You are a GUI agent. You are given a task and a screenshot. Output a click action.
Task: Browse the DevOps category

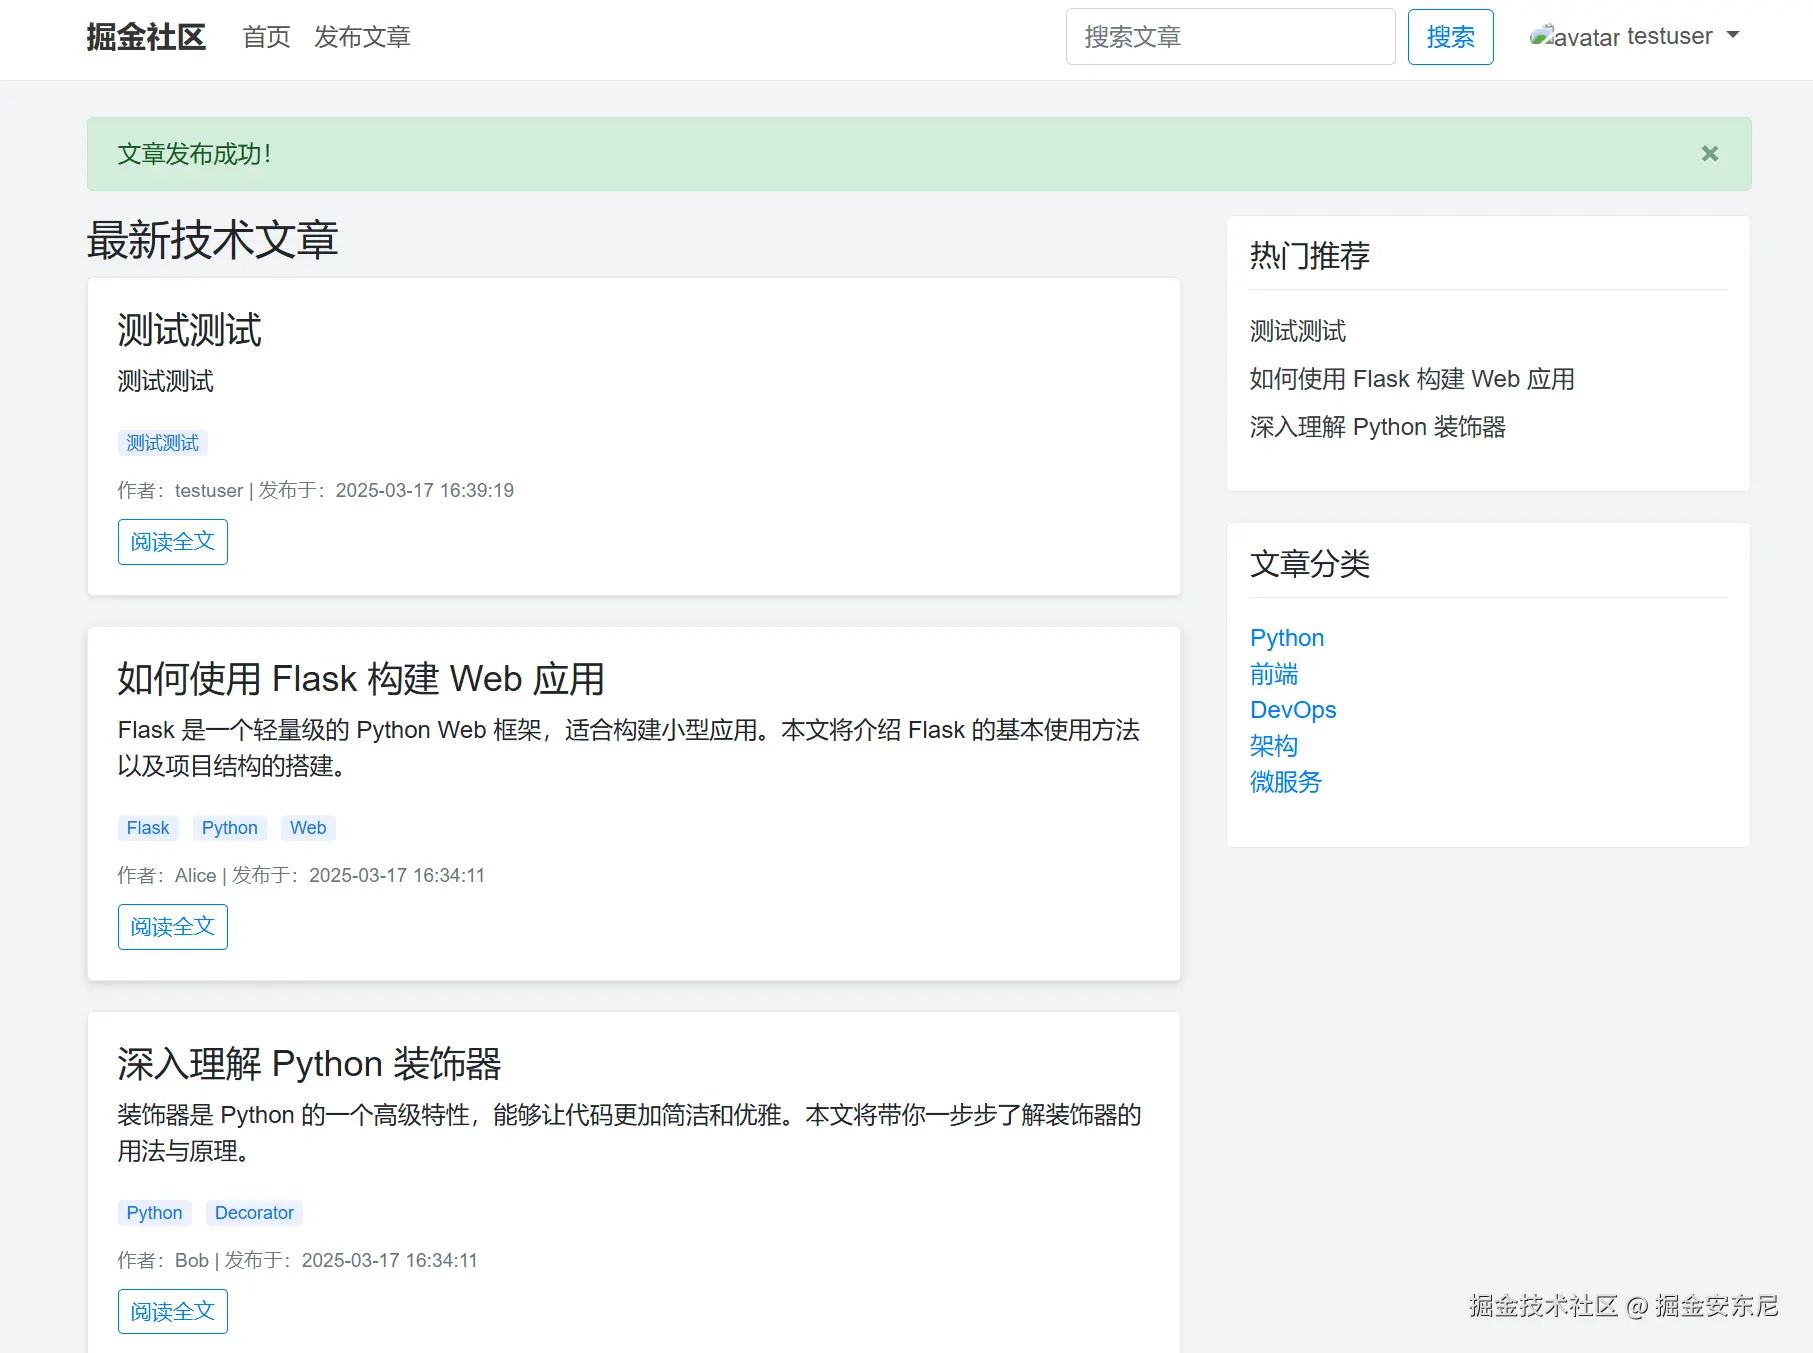pyautogui.click(x=1293, y=710)
